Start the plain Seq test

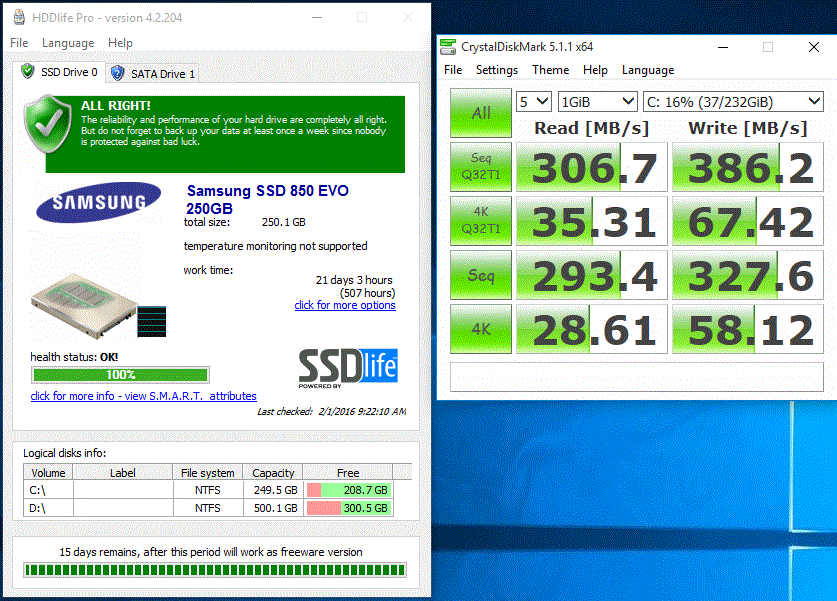coord(481,275)
